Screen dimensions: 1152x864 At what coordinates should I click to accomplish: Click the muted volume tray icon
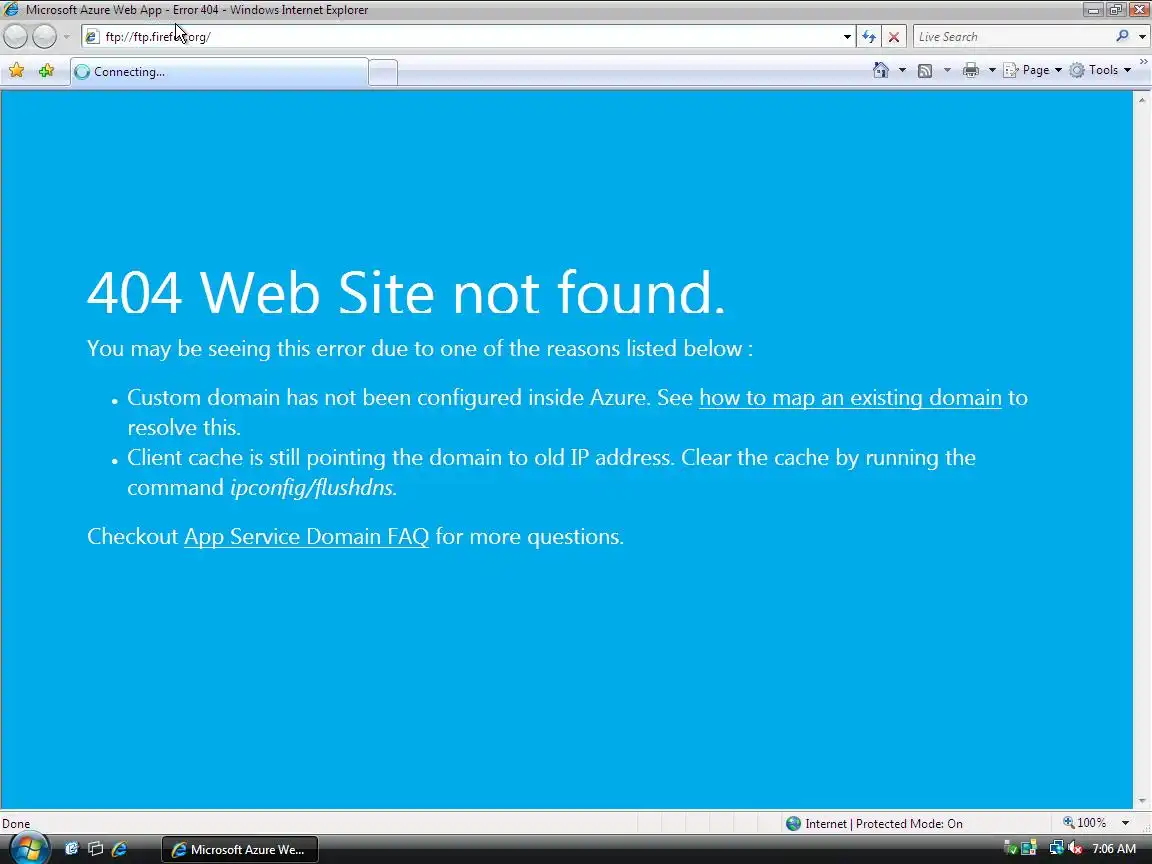[1075, 849]
